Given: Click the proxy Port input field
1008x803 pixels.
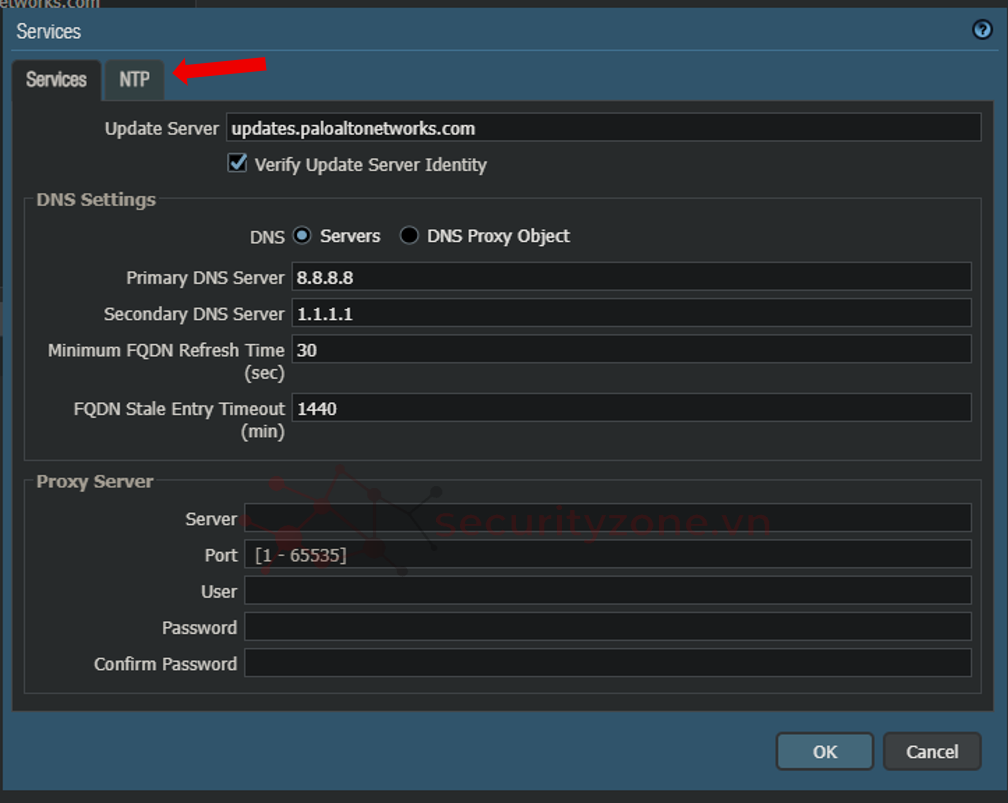Looking at the screenshot, I should 607,555.
